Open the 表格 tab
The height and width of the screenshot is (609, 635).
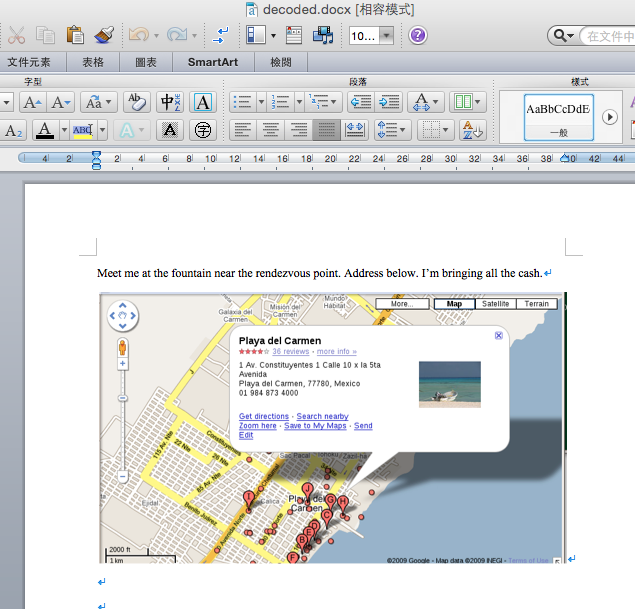[93, 62]
